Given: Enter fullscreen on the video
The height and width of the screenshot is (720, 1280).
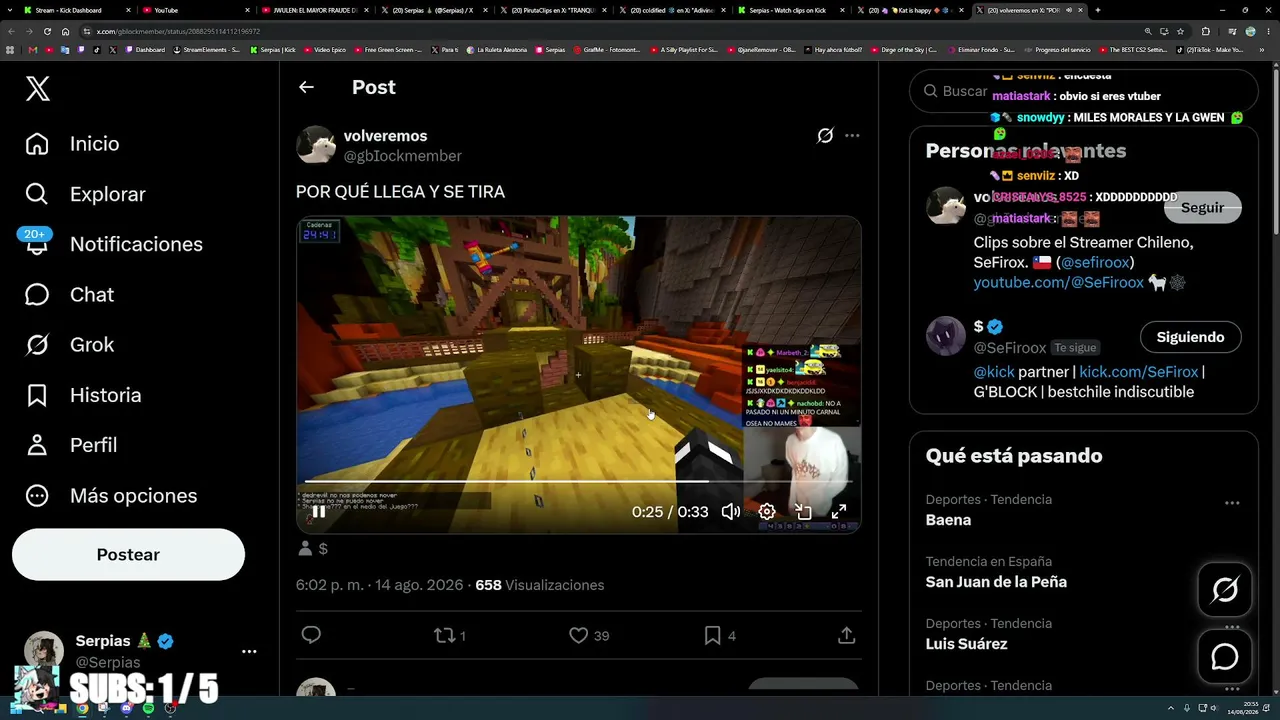Looking at the screenshot, I should click(839, 512).
